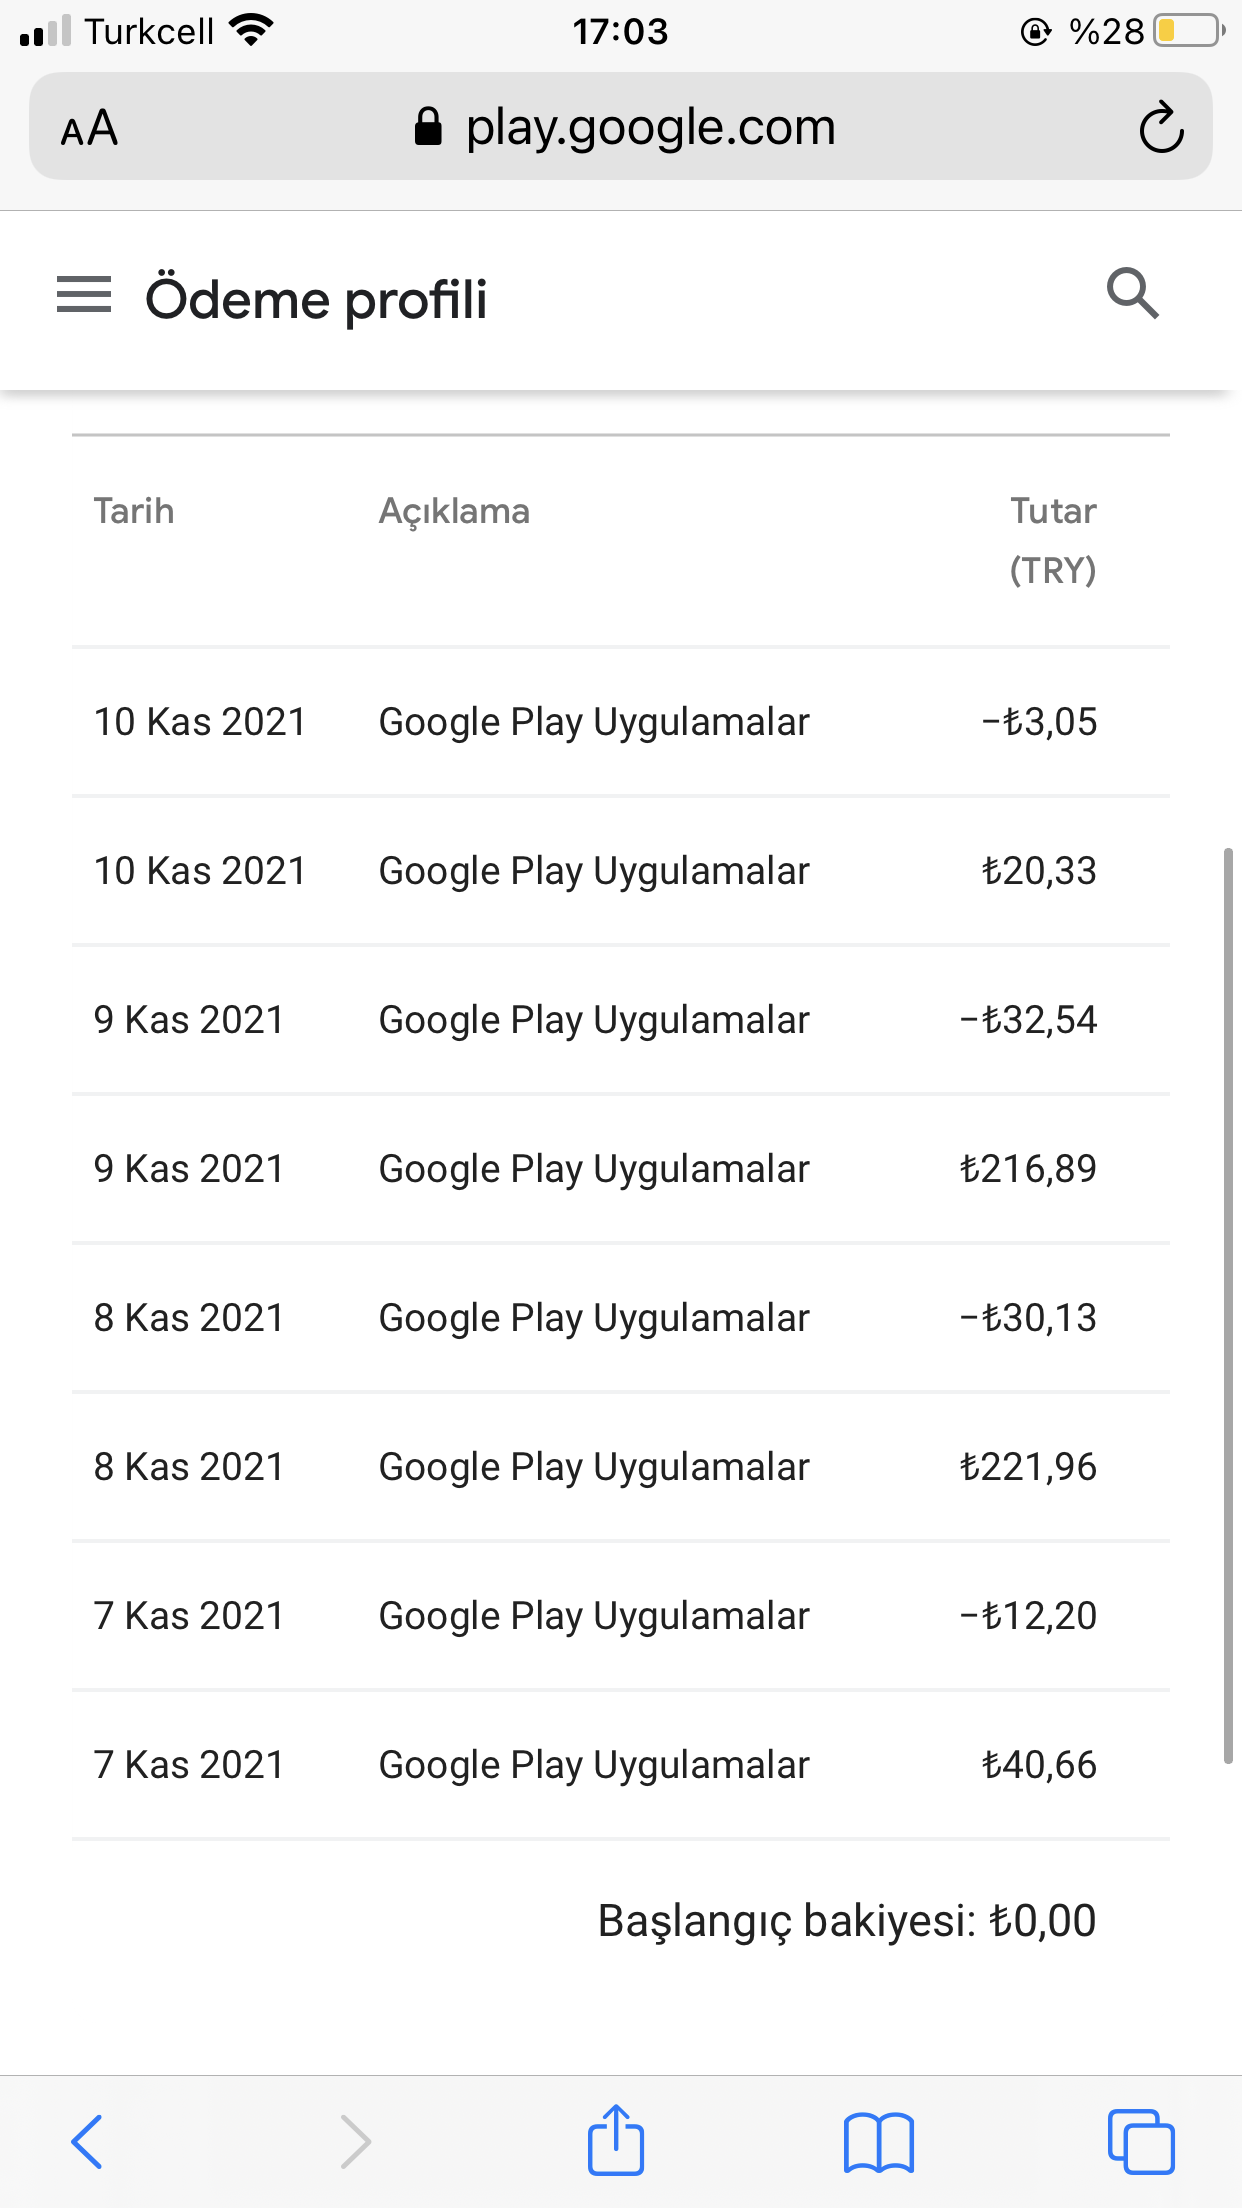Select the ₺20,33 transaction row
Screen dimensions: 1242x2208
(621, 871)
